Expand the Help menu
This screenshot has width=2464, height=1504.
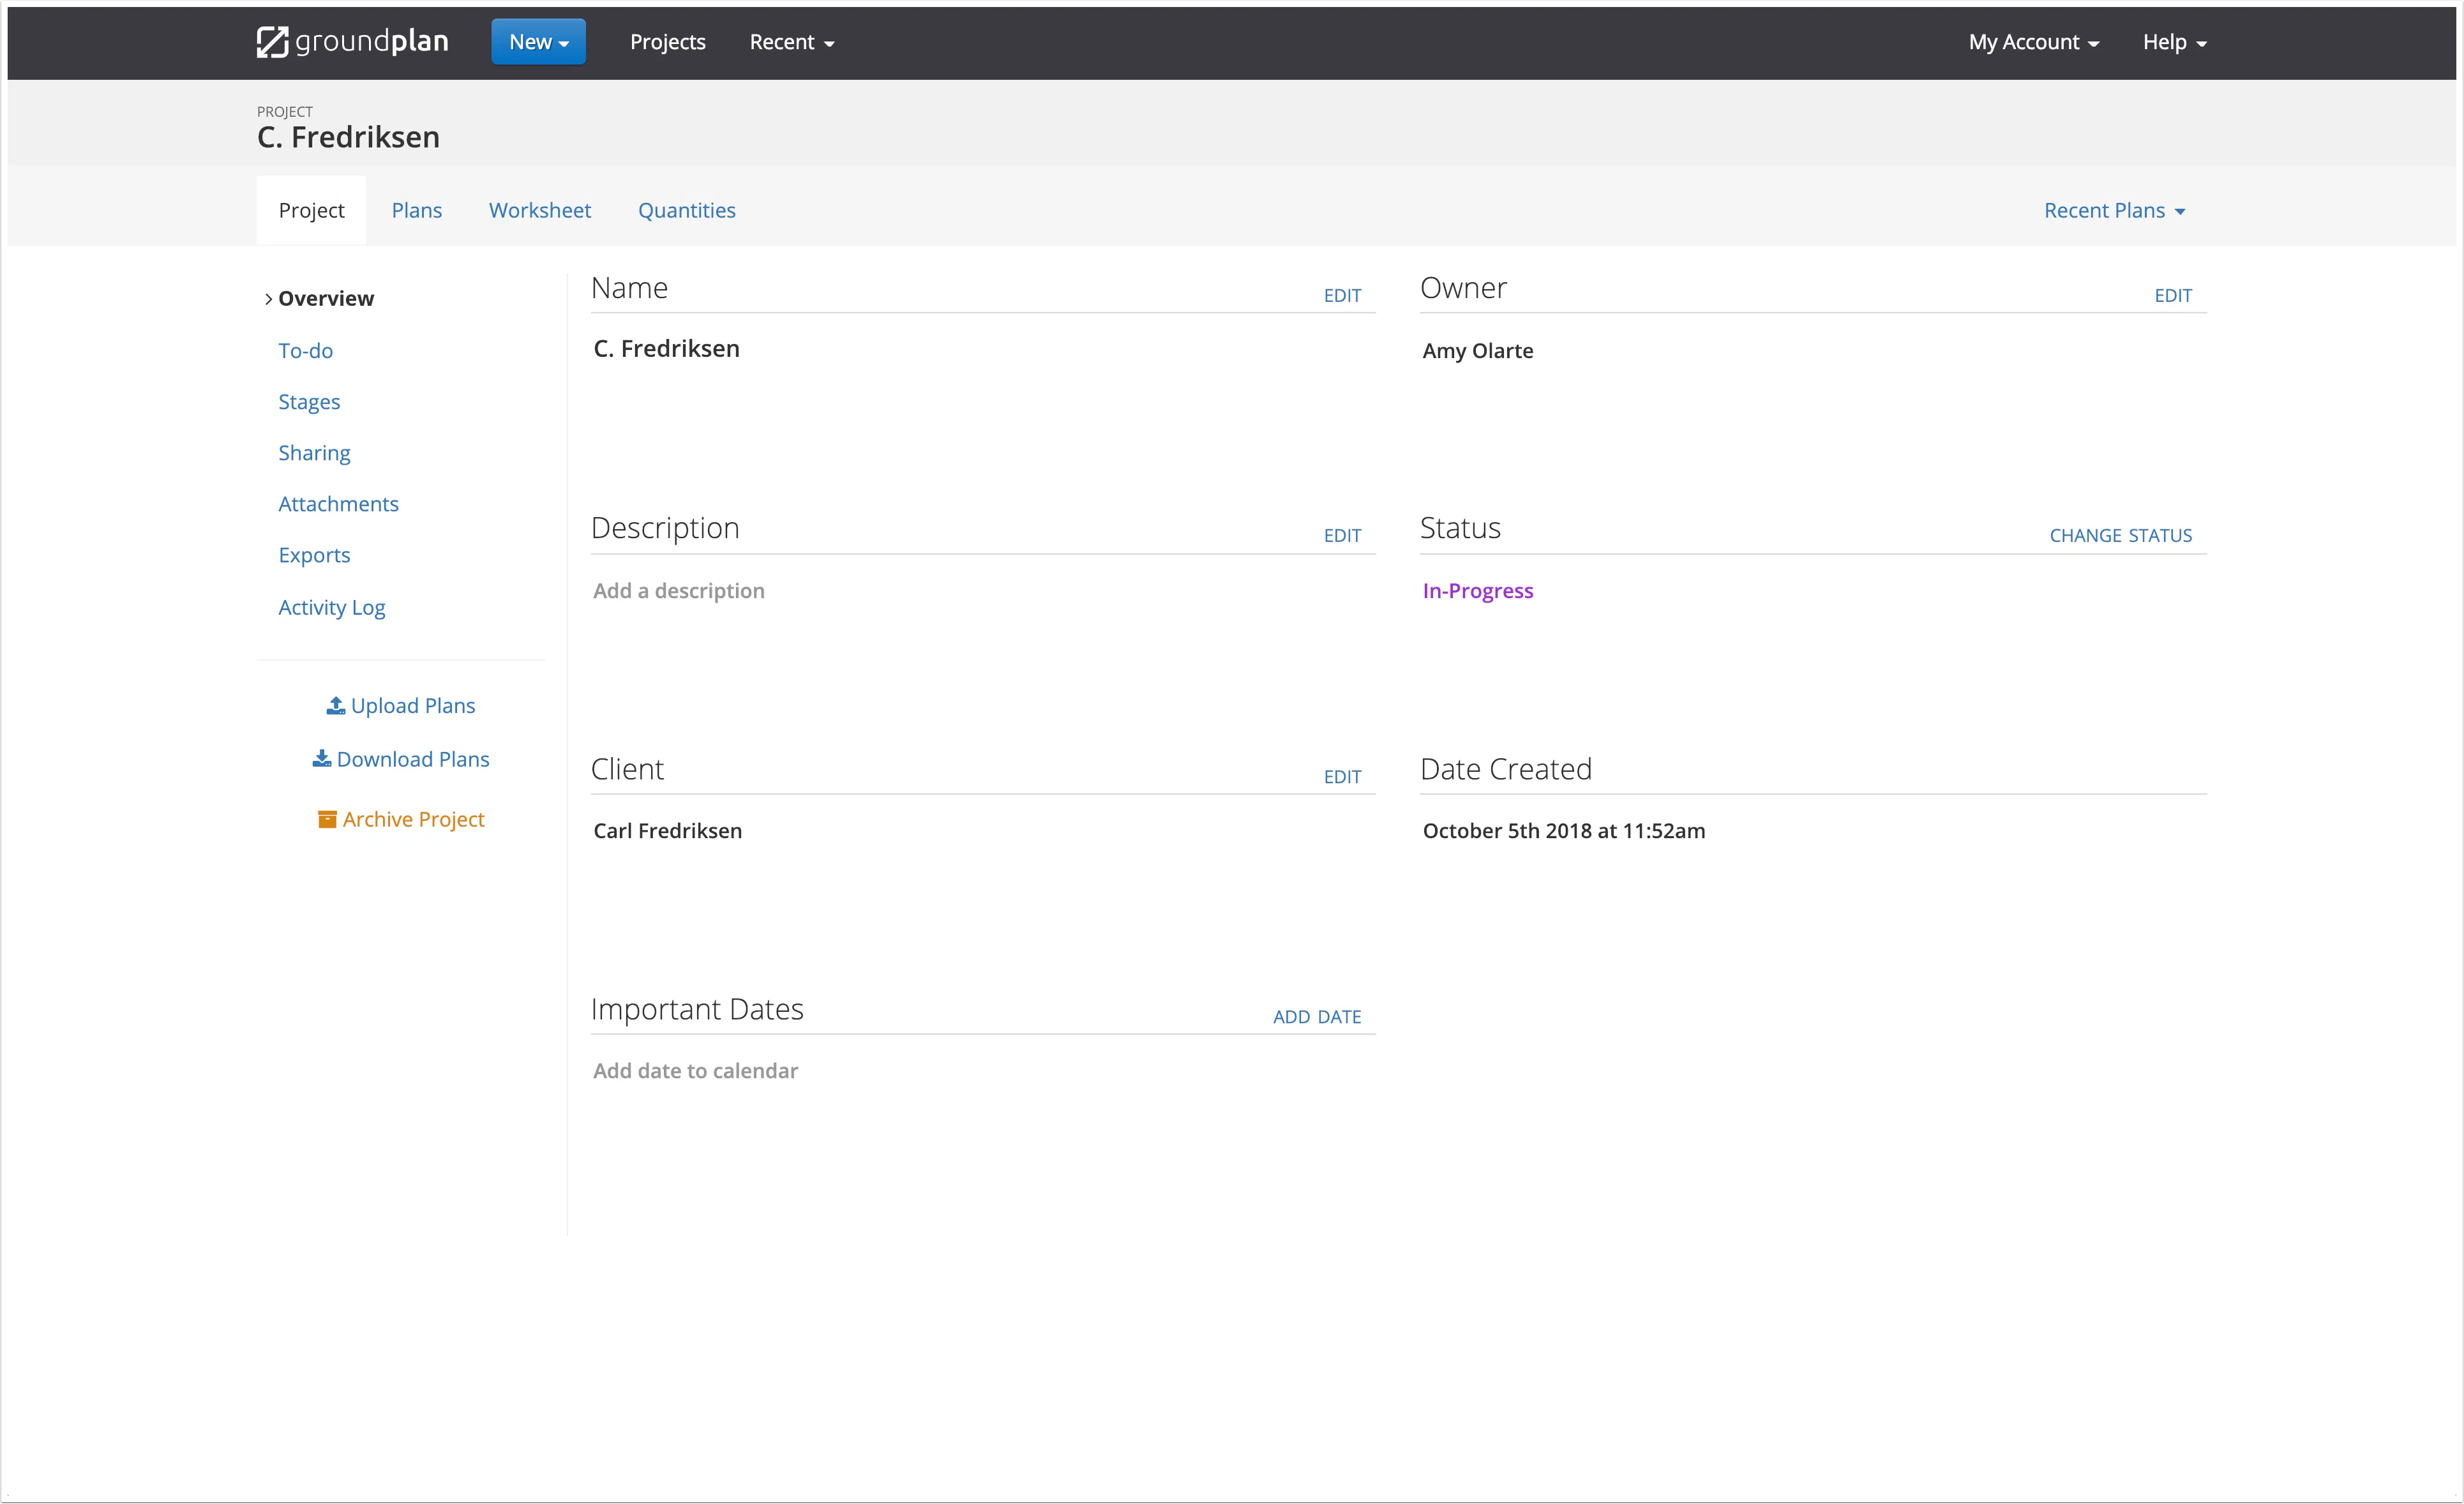pyautogui.click(x=2173, y=41)
